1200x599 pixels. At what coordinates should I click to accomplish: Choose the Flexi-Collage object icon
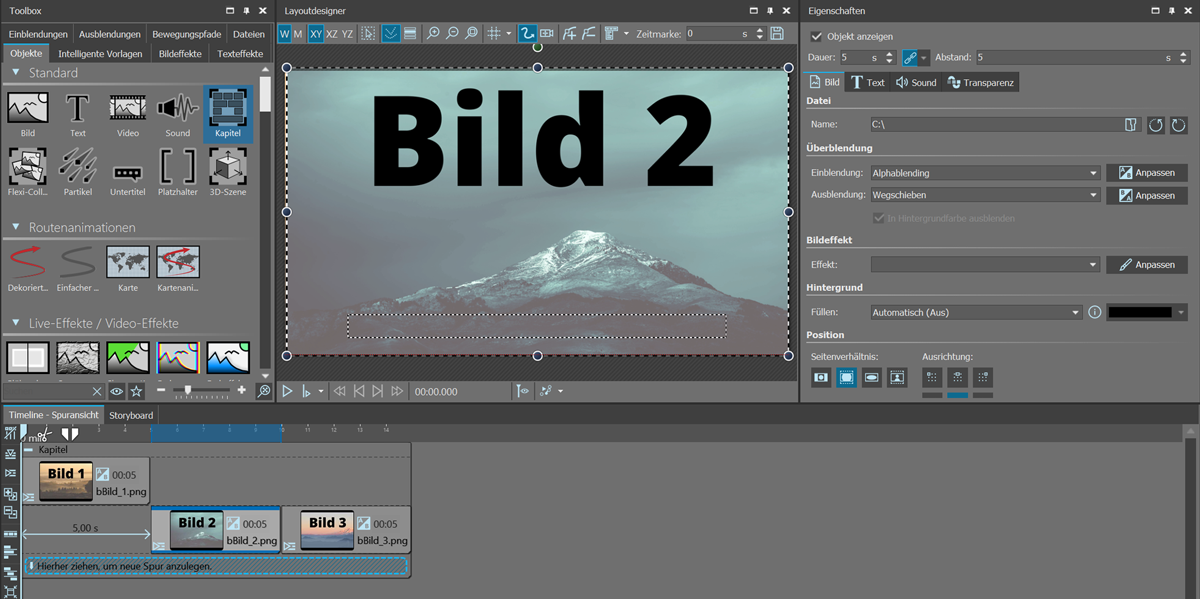28,168
